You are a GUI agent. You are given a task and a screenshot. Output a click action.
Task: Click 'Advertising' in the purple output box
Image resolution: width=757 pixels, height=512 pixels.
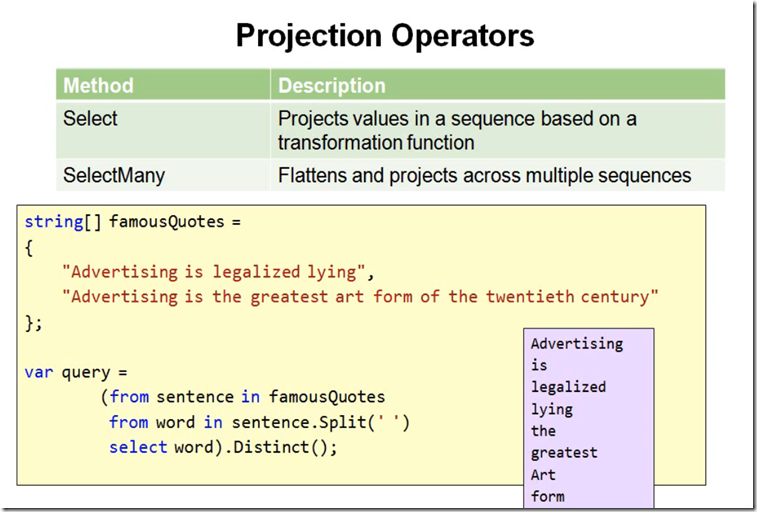pyautogui.click(x=576, y=343)
